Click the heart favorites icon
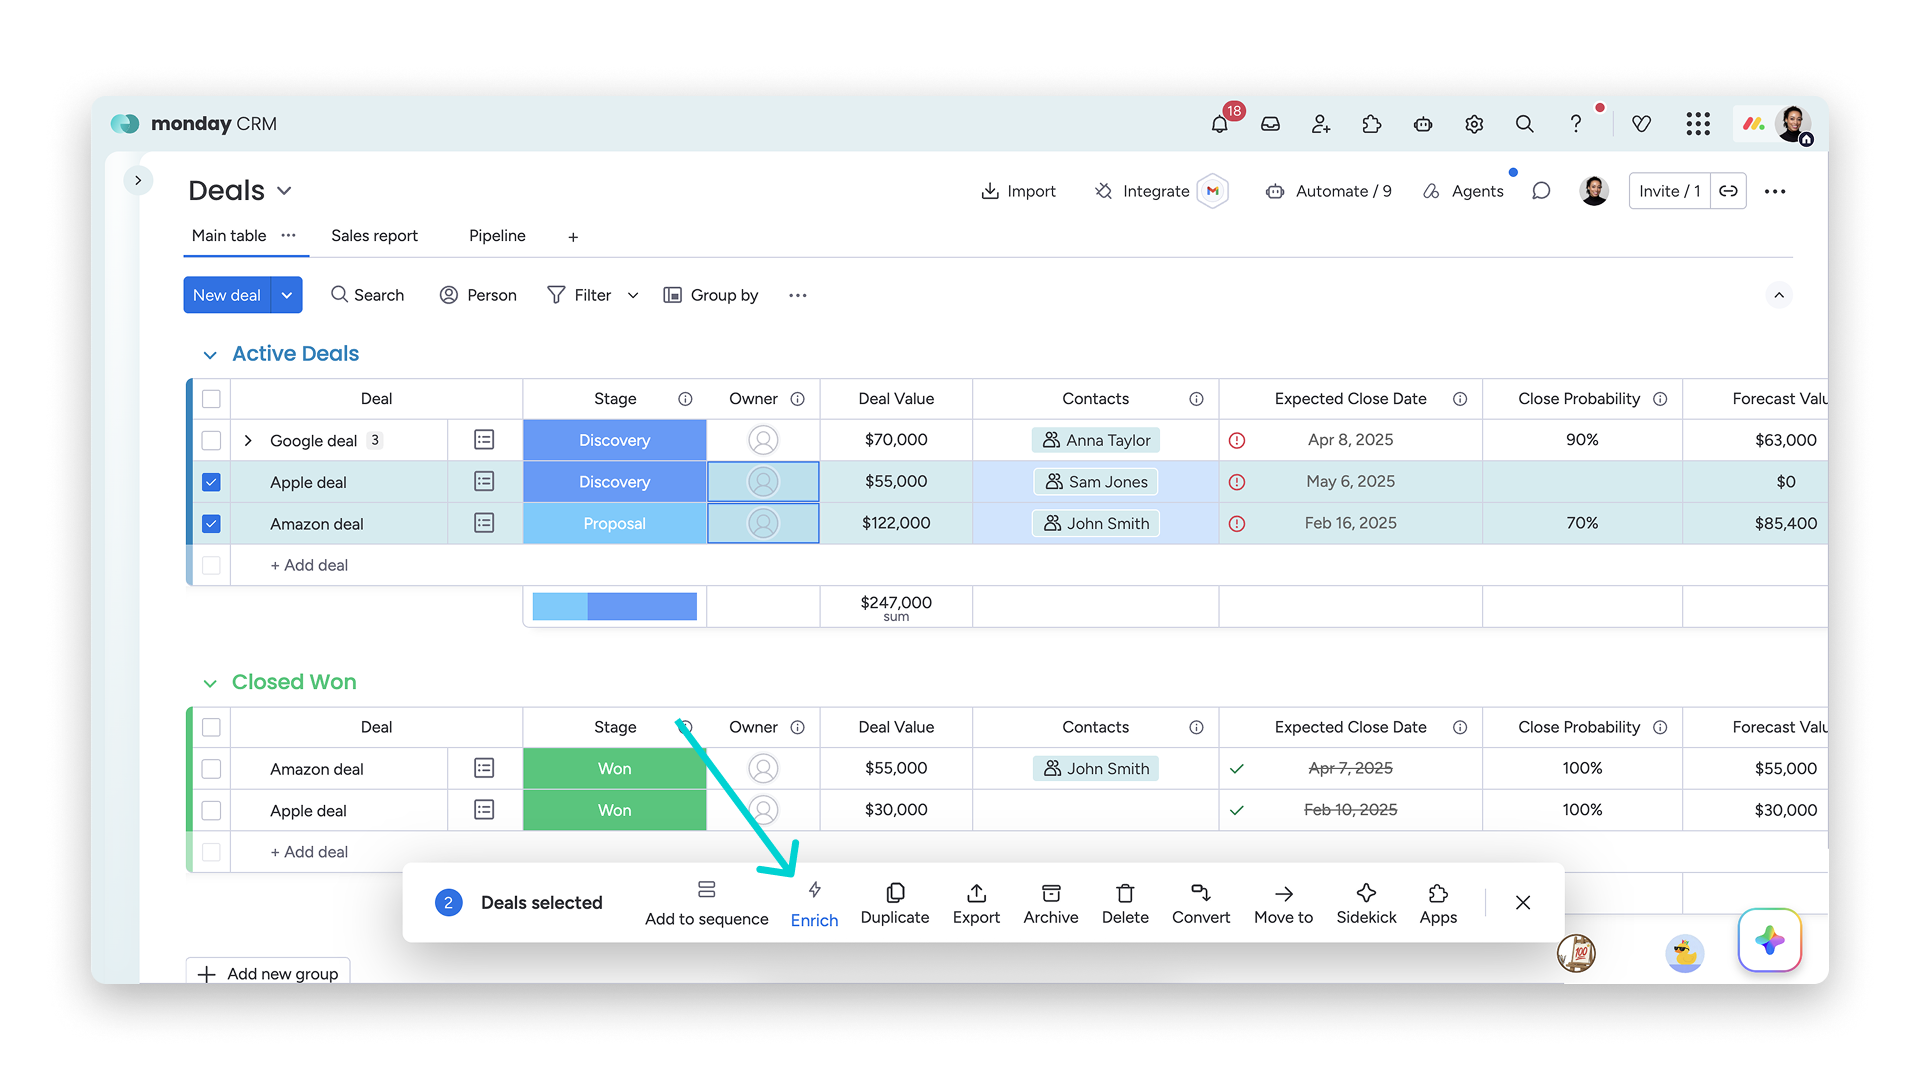 (x=1641, y=124)
